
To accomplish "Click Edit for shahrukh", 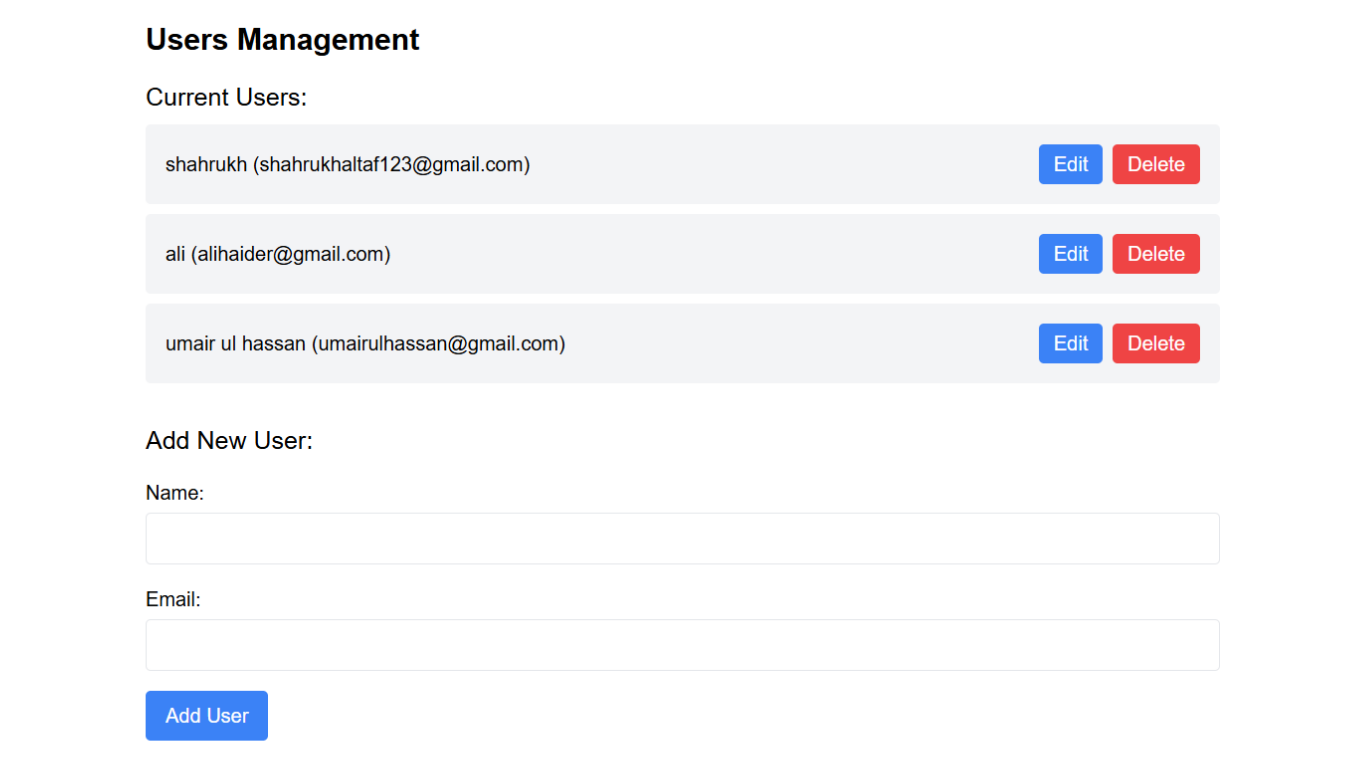I will tap(1070, 164).
